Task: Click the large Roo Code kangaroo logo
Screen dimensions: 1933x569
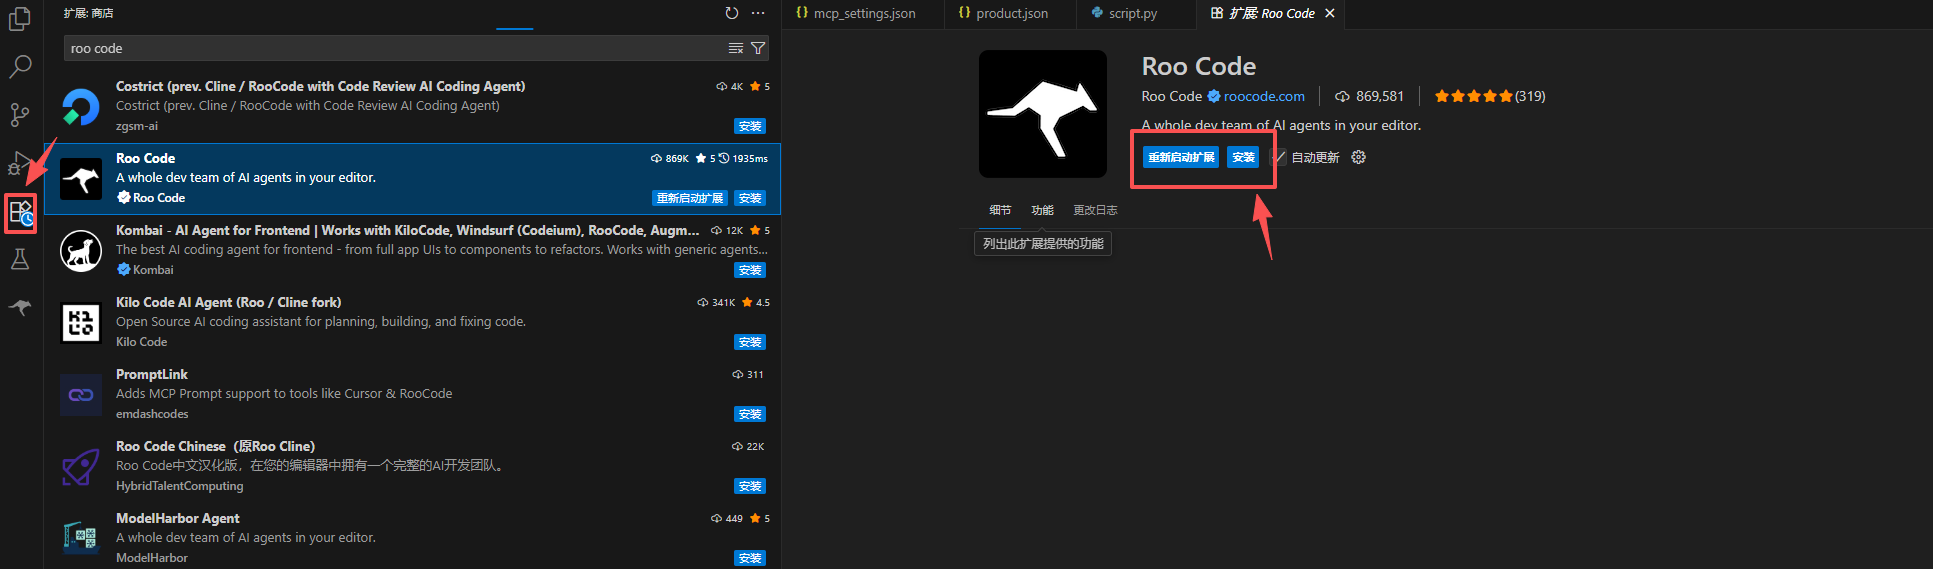Action: tap(1043, 114)
